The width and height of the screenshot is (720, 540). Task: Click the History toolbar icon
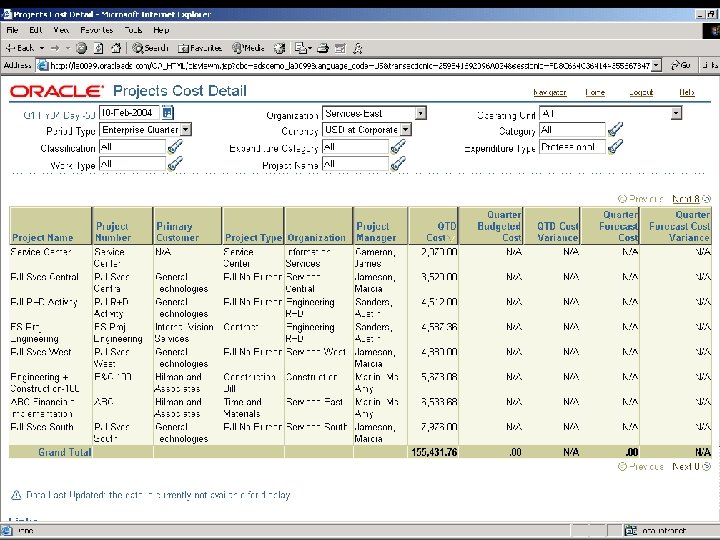coord(279,48)
